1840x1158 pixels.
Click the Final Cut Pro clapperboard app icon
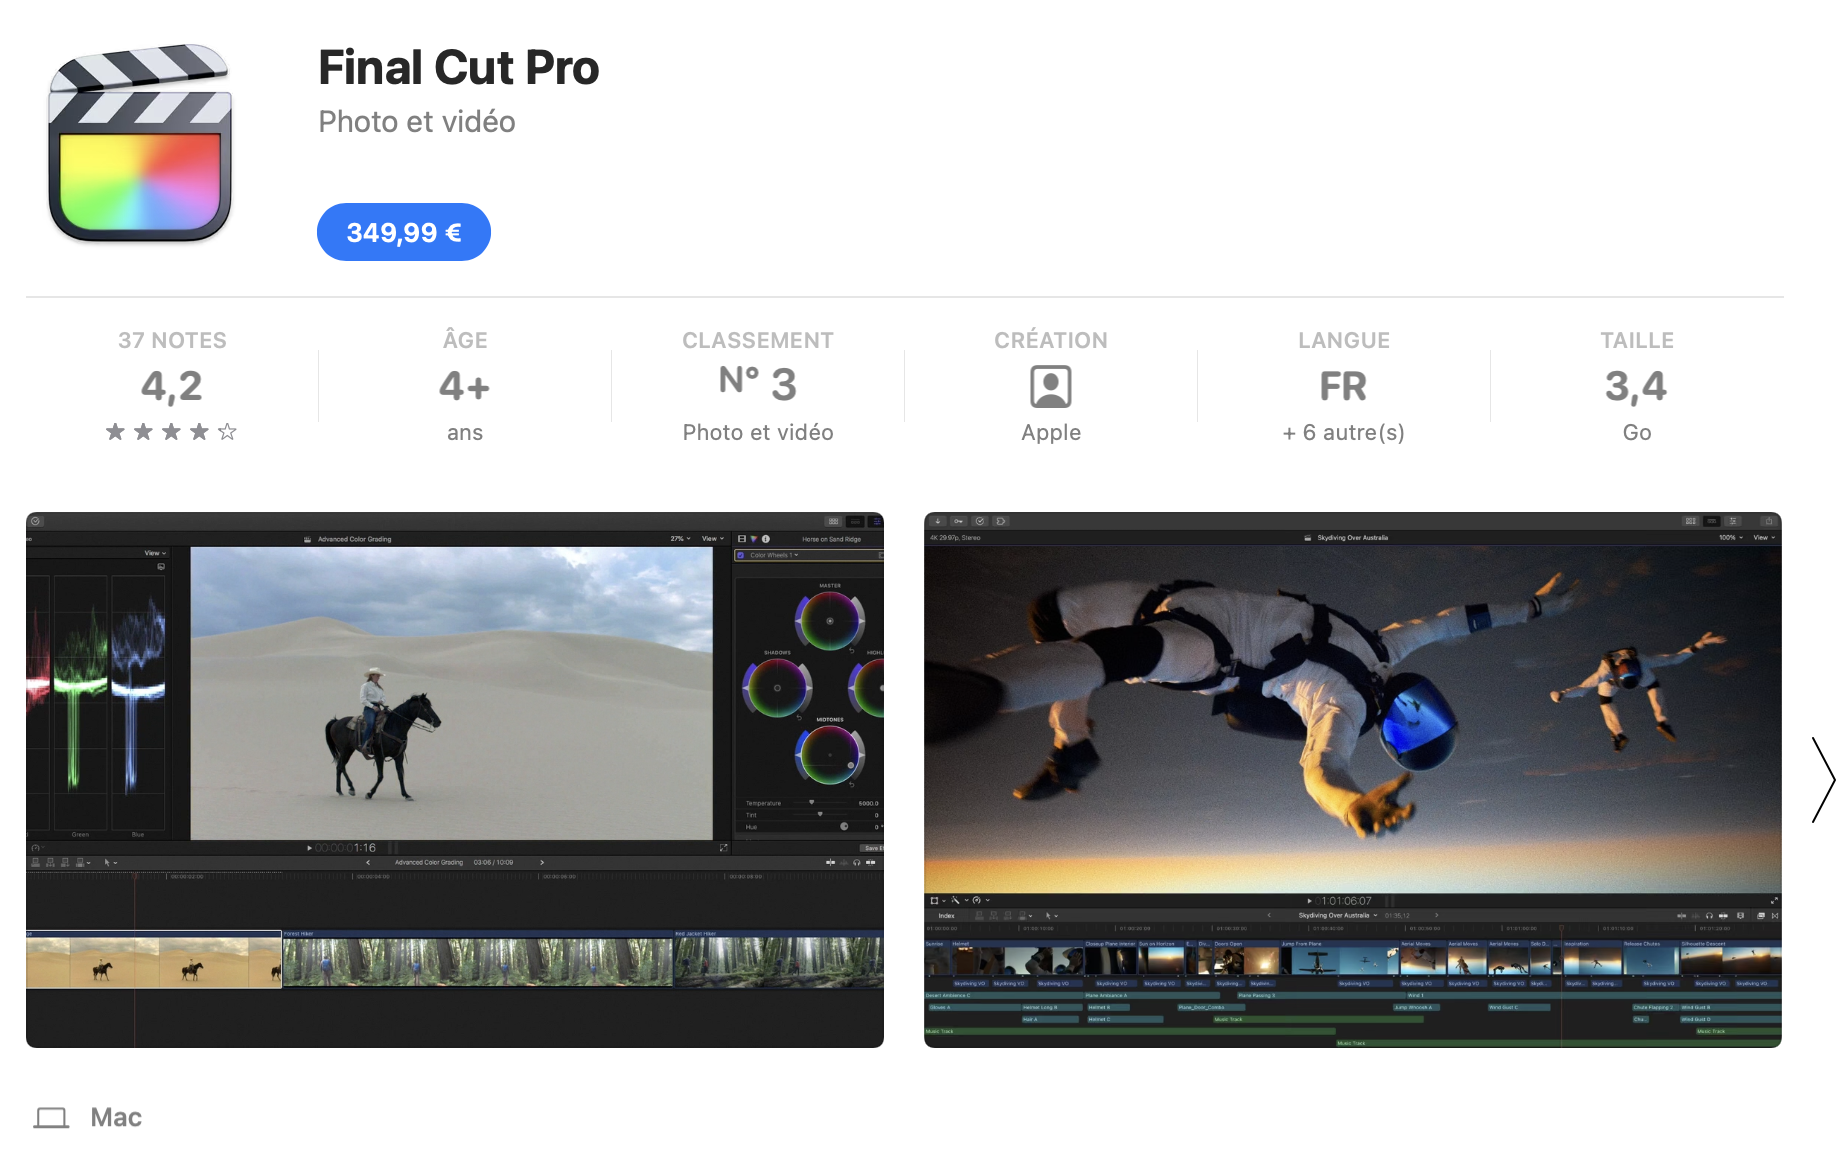(x=140, y=143)
